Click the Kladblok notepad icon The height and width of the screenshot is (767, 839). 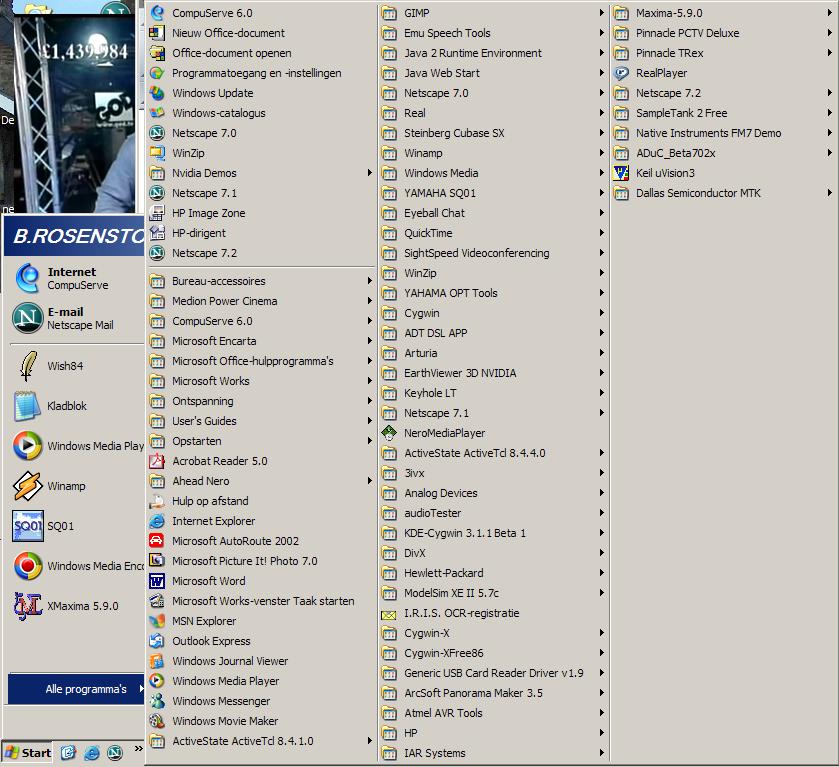point(27,406)
